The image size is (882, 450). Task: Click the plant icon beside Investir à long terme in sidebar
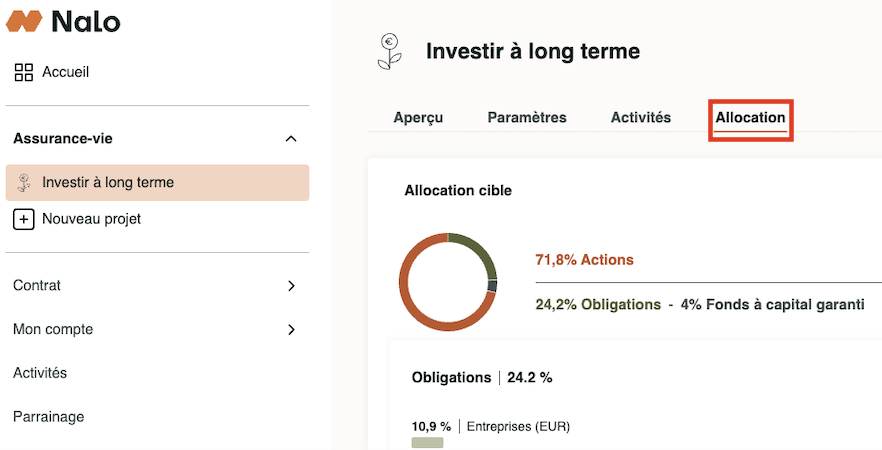tap(24, 183)
